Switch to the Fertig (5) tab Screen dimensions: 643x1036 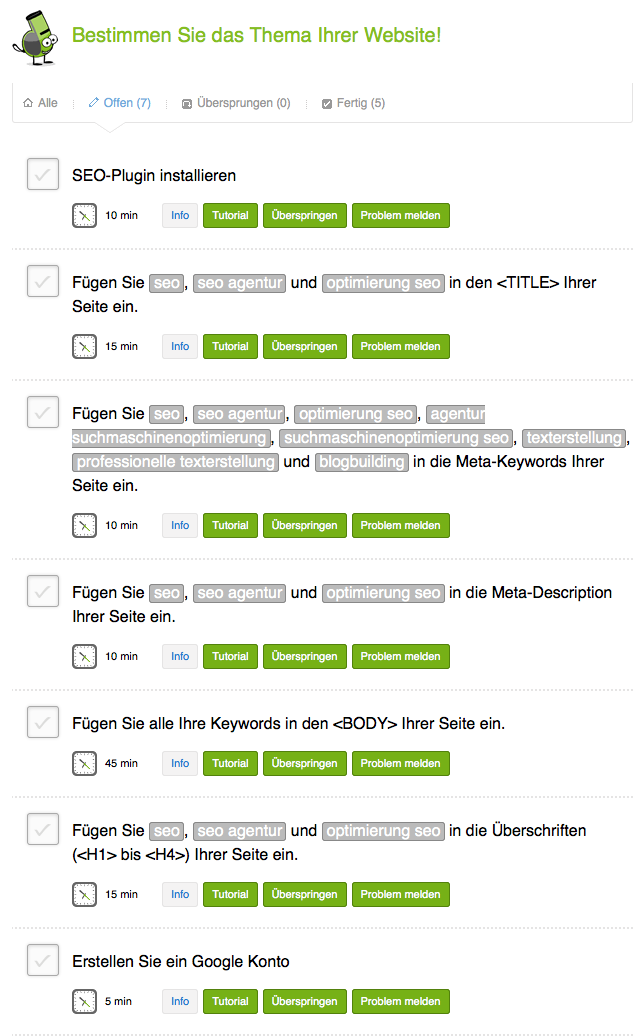tap(360, 103)
